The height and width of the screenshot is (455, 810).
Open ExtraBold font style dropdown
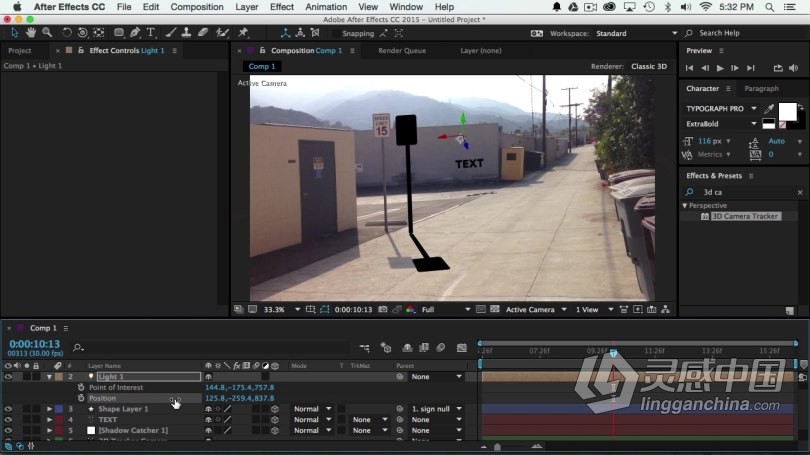721,124
